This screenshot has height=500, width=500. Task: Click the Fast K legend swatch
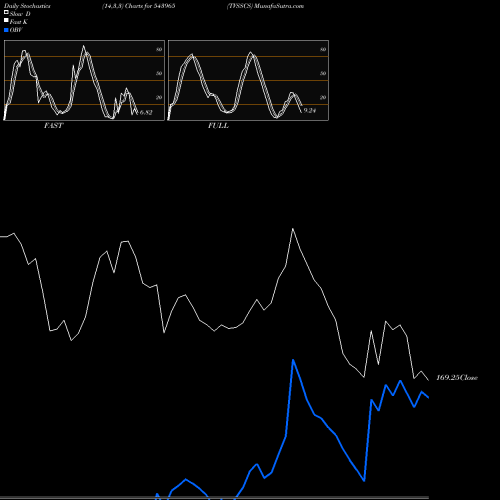[6, 20]
